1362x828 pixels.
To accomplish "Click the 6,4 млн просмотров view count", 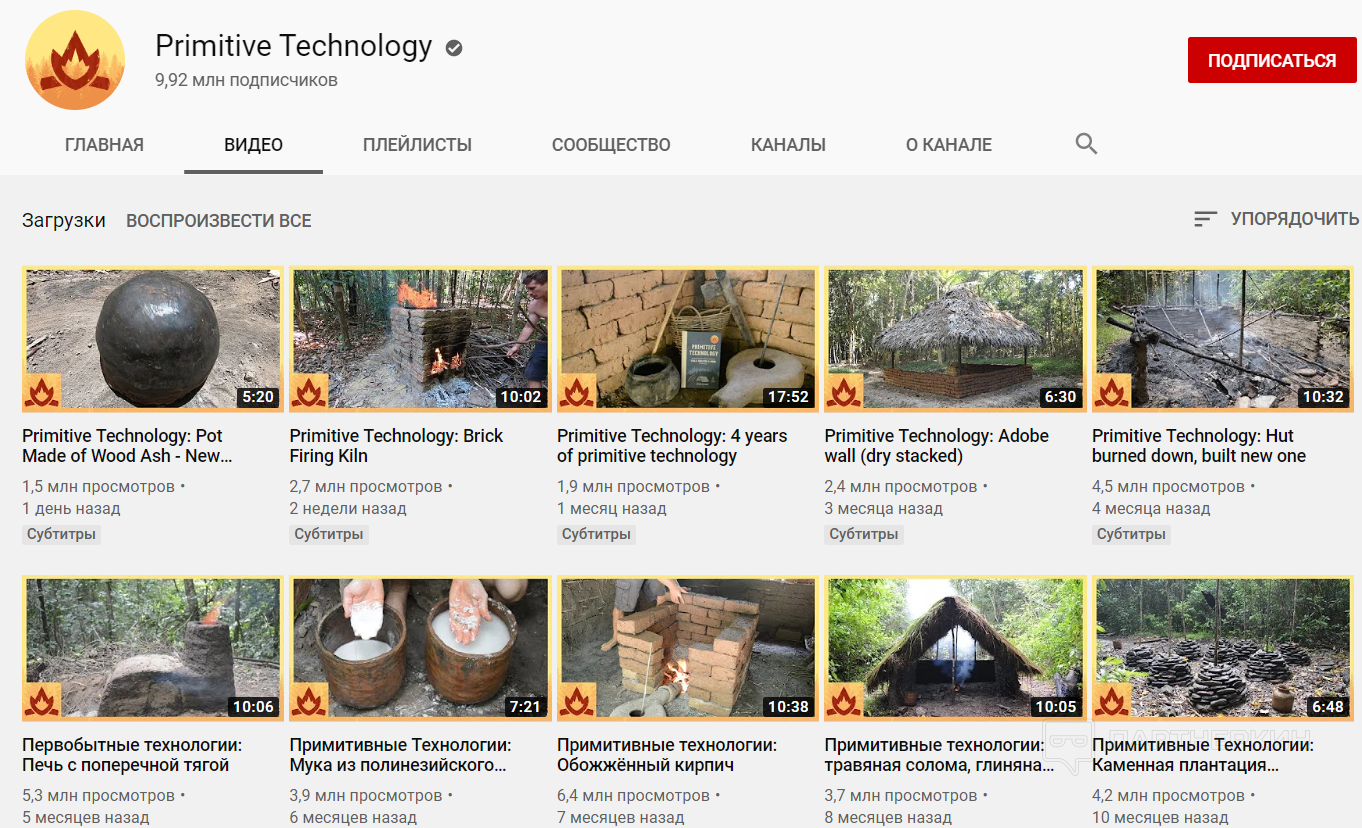I will [633, 796].
